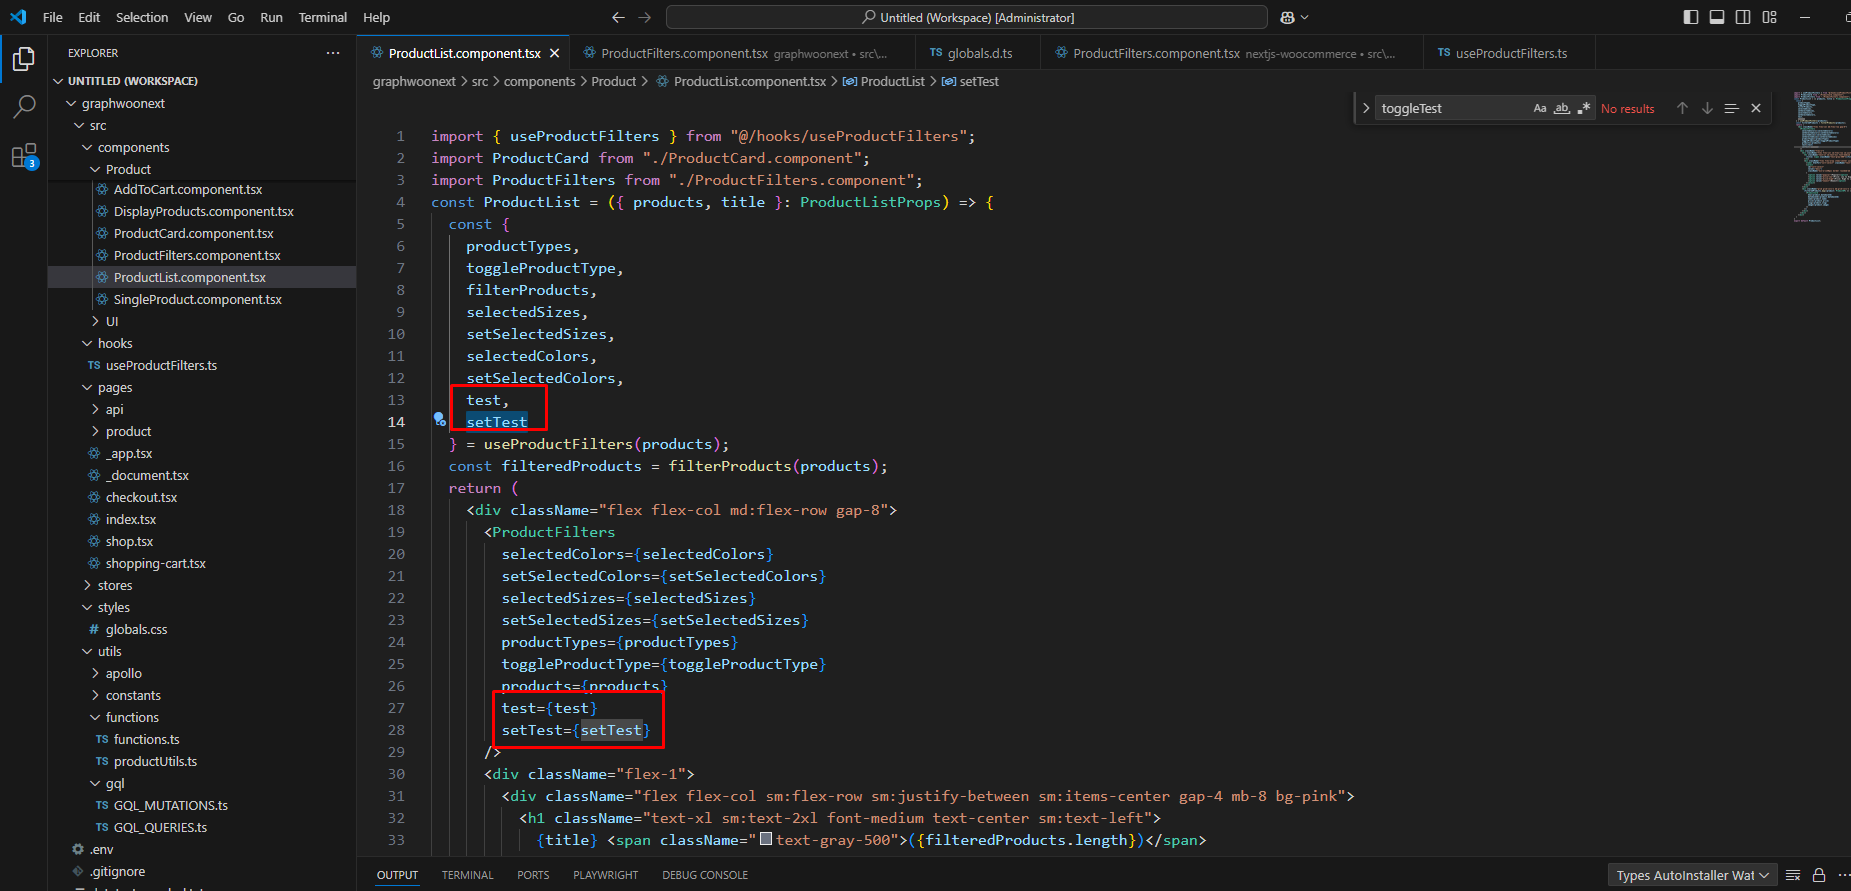
Task: Toggle Match Case in find widget
Action: point(1540,108)
